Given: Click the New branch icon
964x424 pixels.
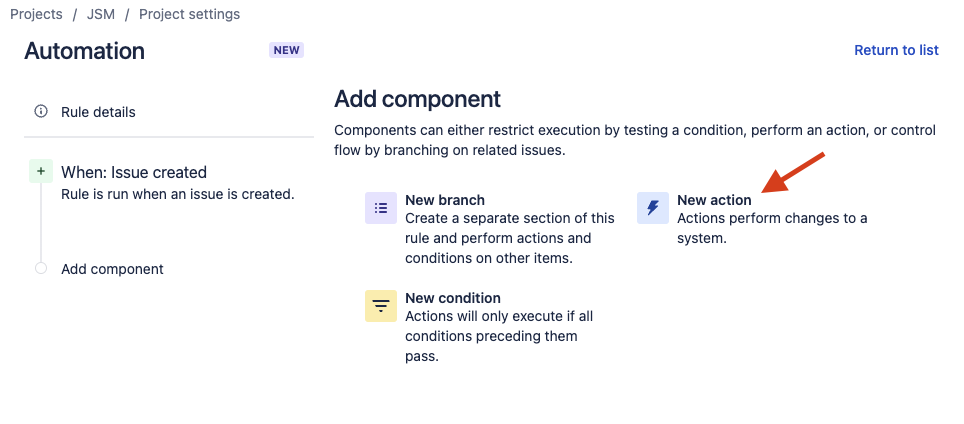Looking at the screenshot, I should [381, 208].
